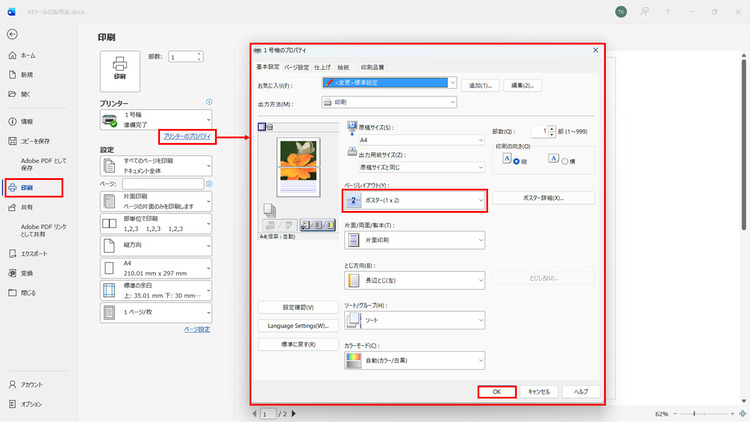This screenshot has height=422, width=750.
Task: Go to previous page in preview footer
Action: [x=254, y=413]
